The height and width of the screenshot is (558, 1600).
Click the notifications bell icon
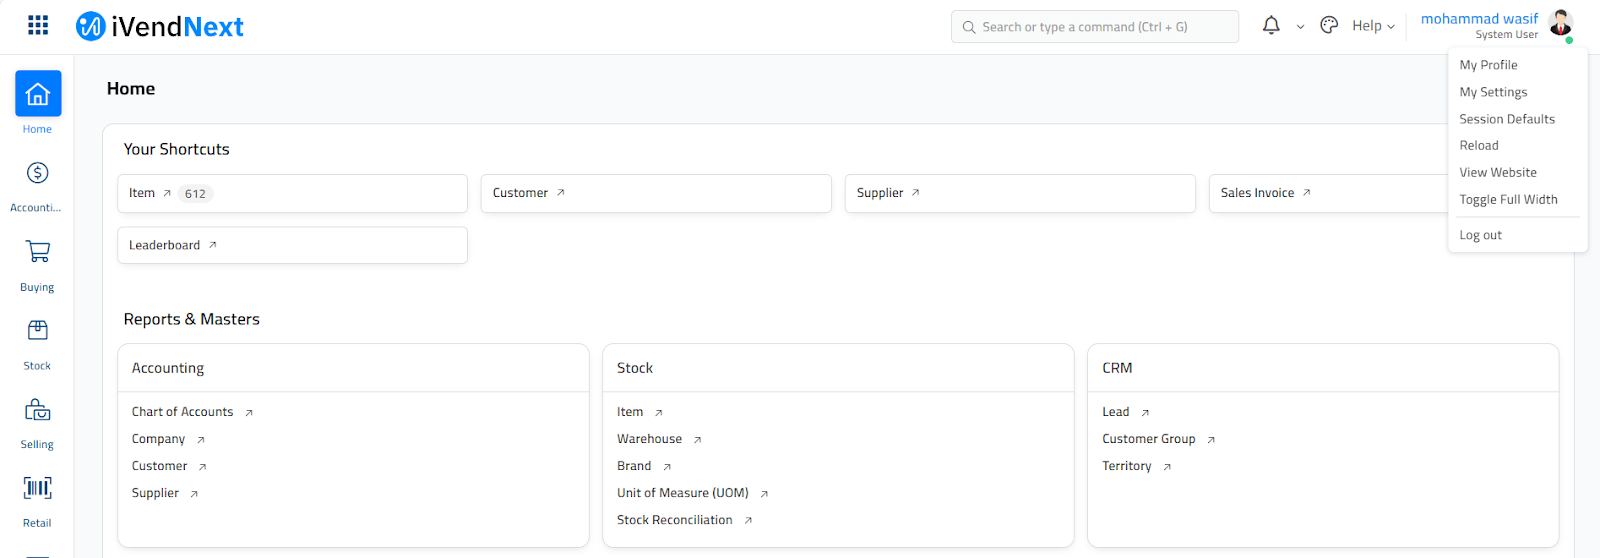(x=1271, y=26)
